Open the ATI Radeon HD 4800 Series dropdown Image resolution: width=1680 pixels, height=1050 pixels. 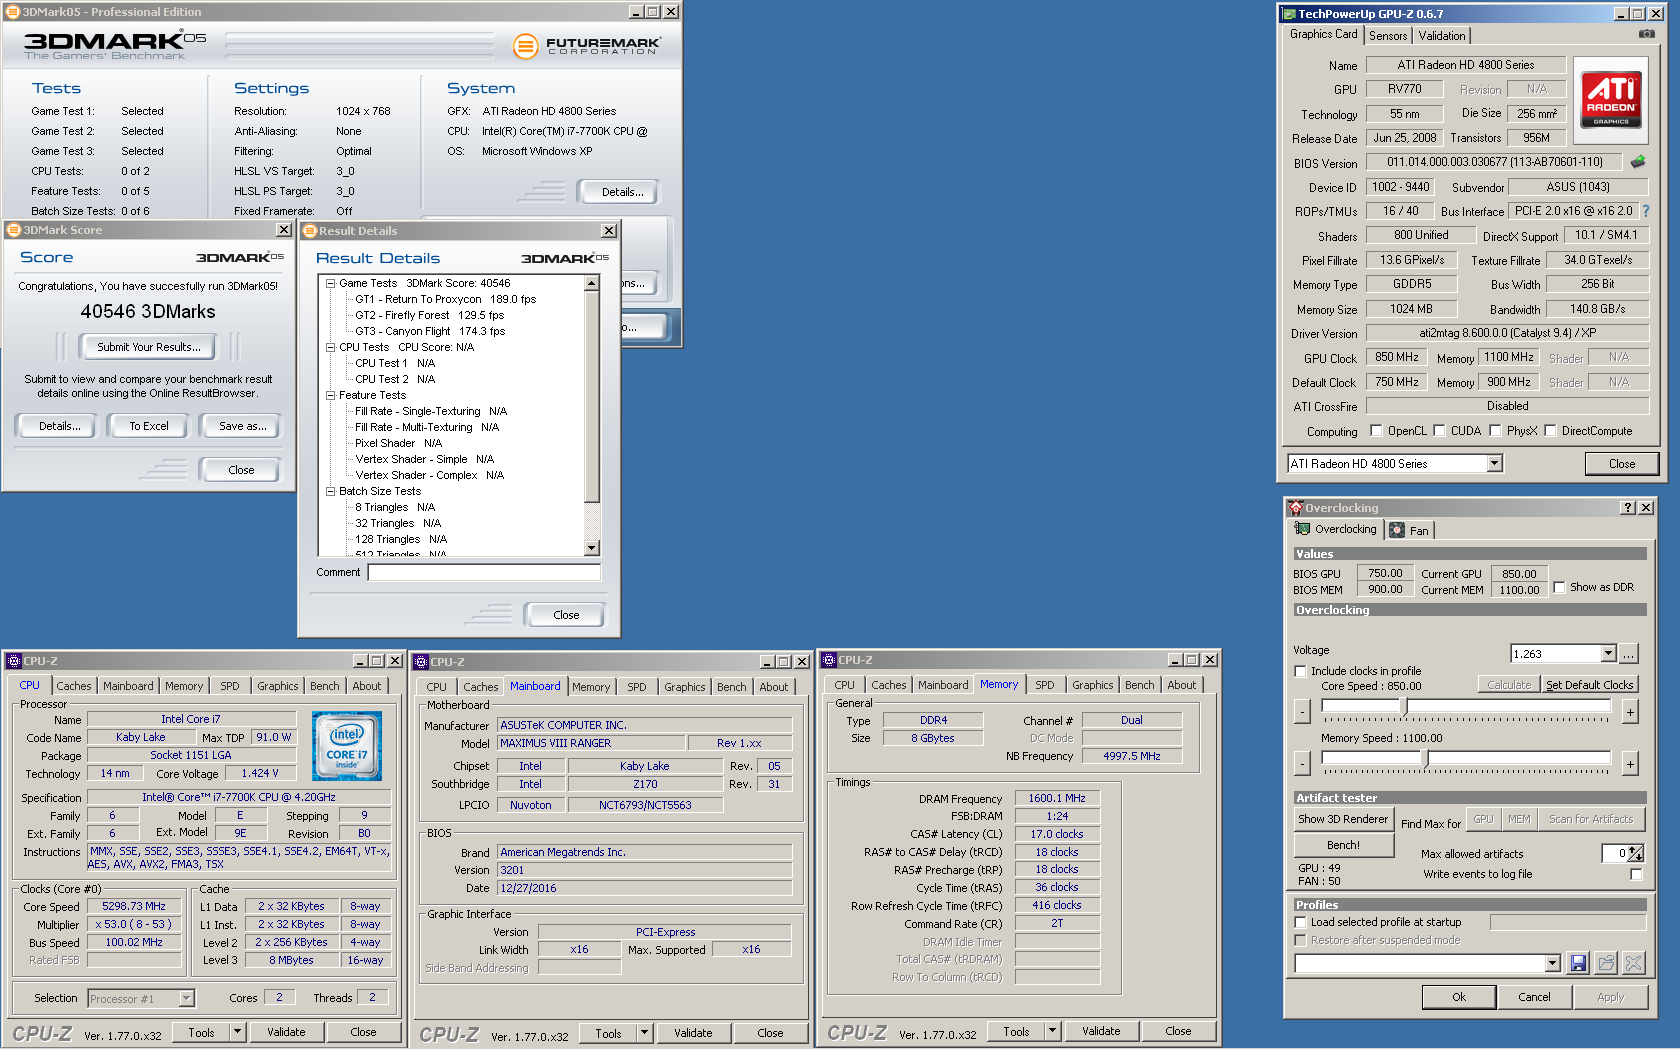(1494, 463)
